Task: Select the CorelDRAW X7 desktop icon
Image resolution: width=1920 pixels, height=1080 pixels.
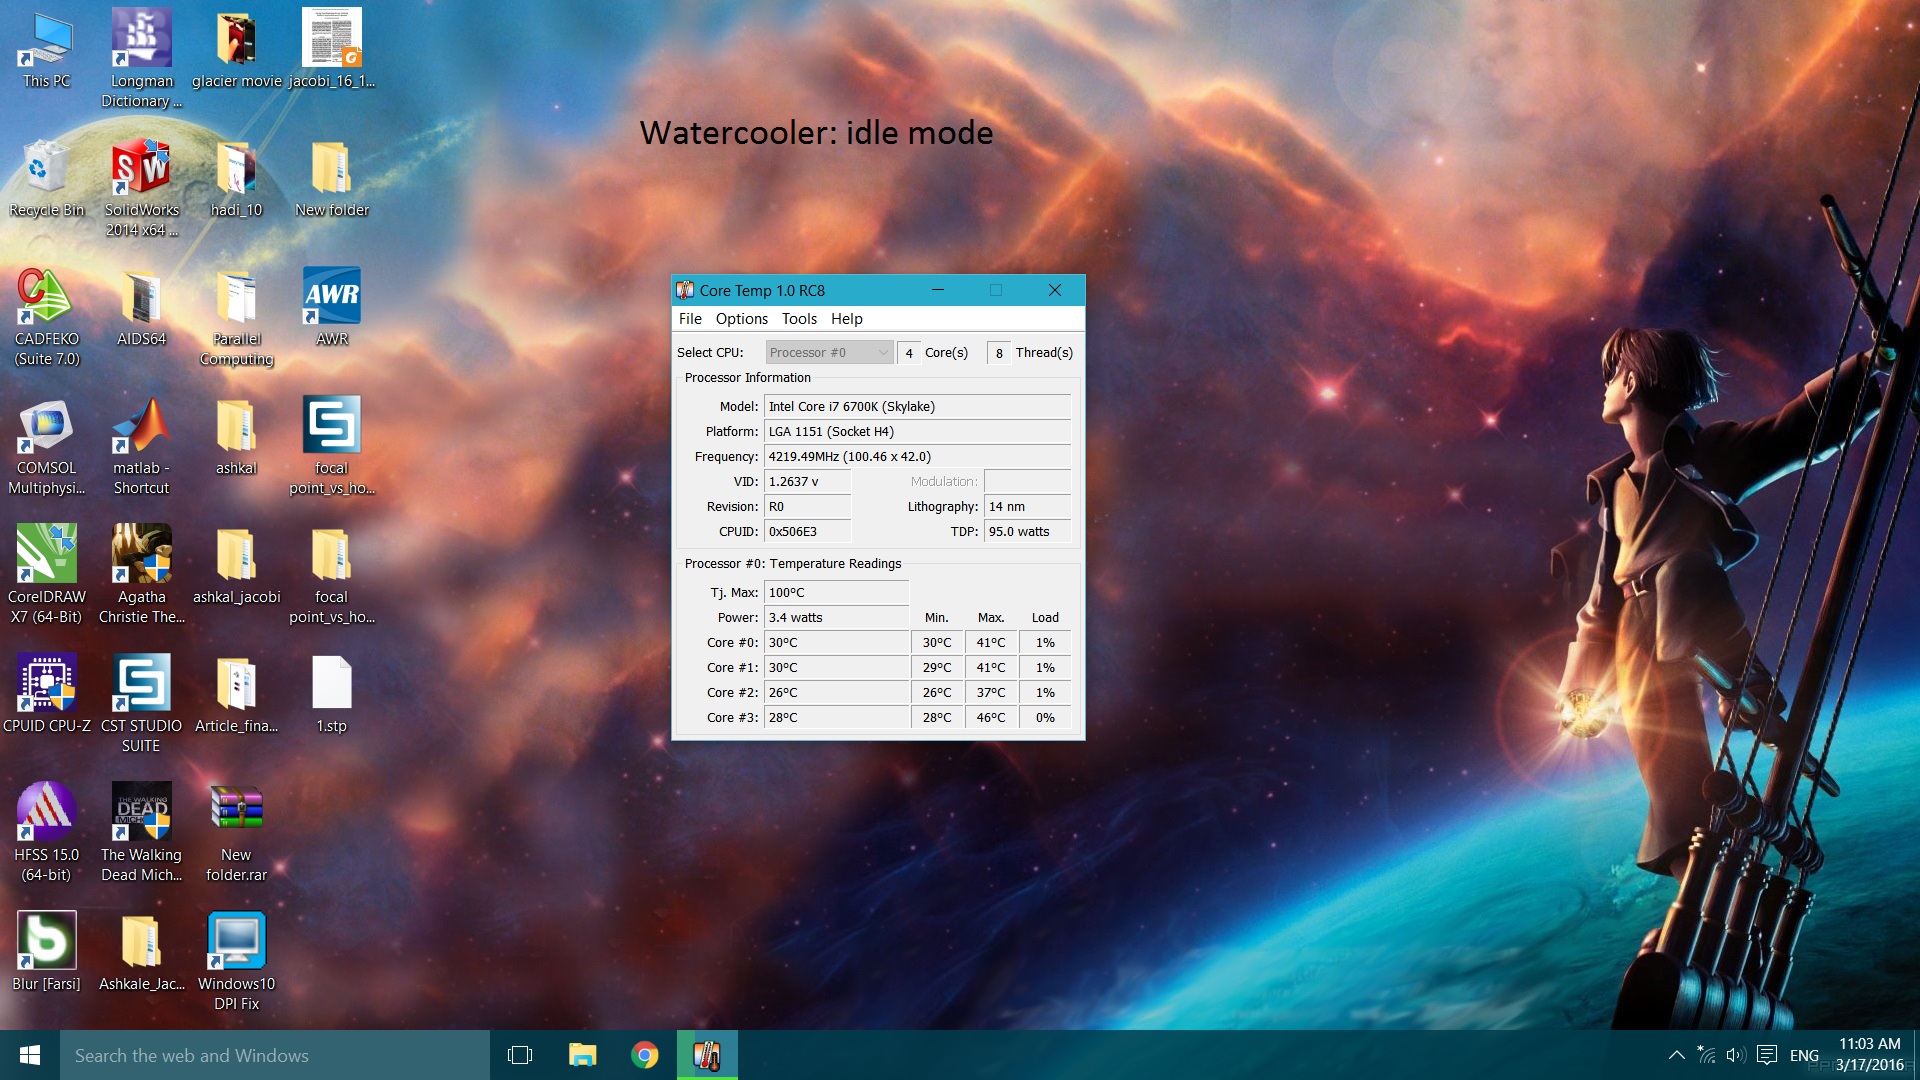Action: [46, 554]
